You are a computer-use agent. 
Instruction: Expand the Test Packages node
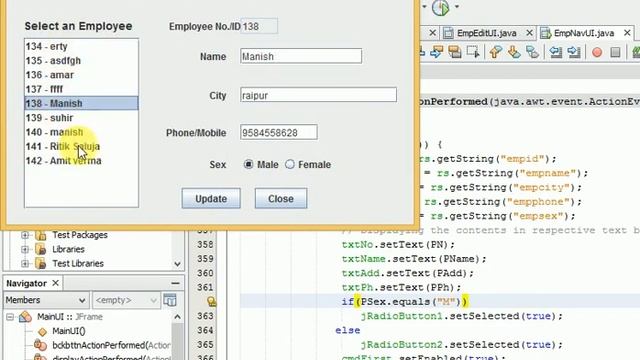(25, 235)
